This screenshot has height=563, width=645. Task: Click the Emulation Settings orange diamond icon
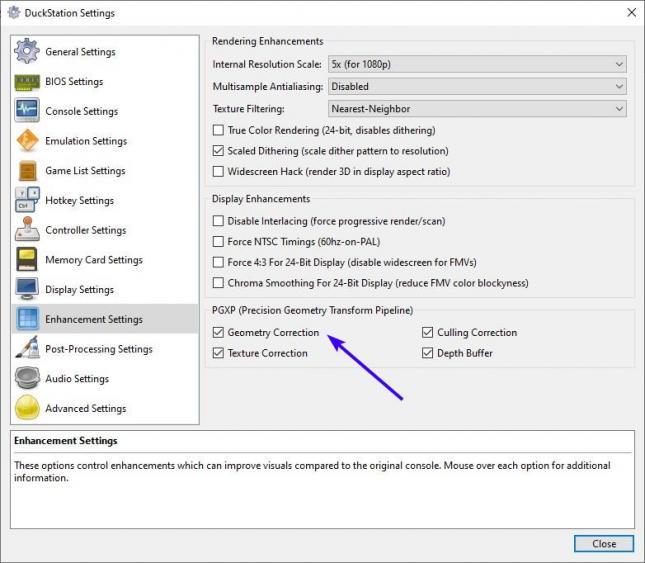27,141
